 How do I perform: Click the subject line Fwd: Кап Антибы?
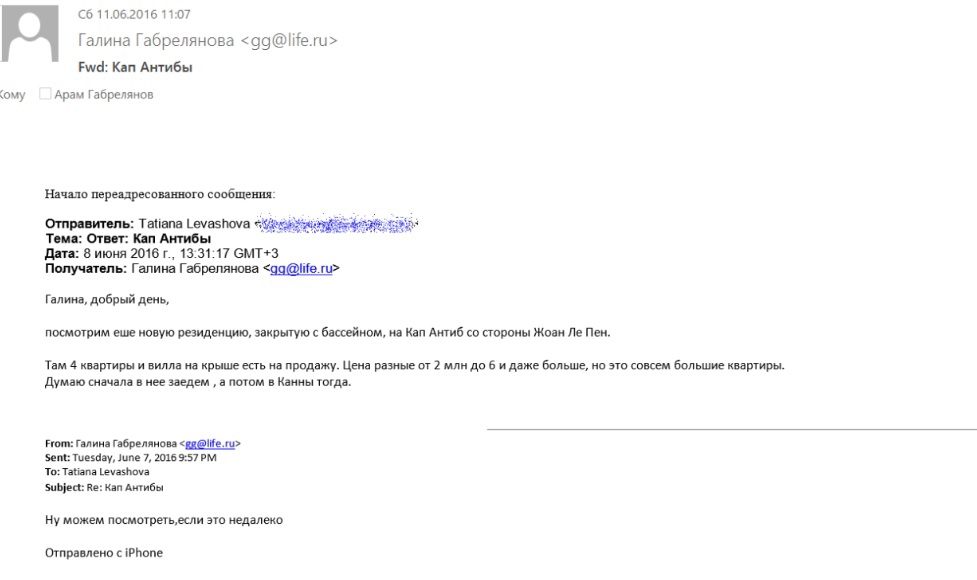[135, 68]
